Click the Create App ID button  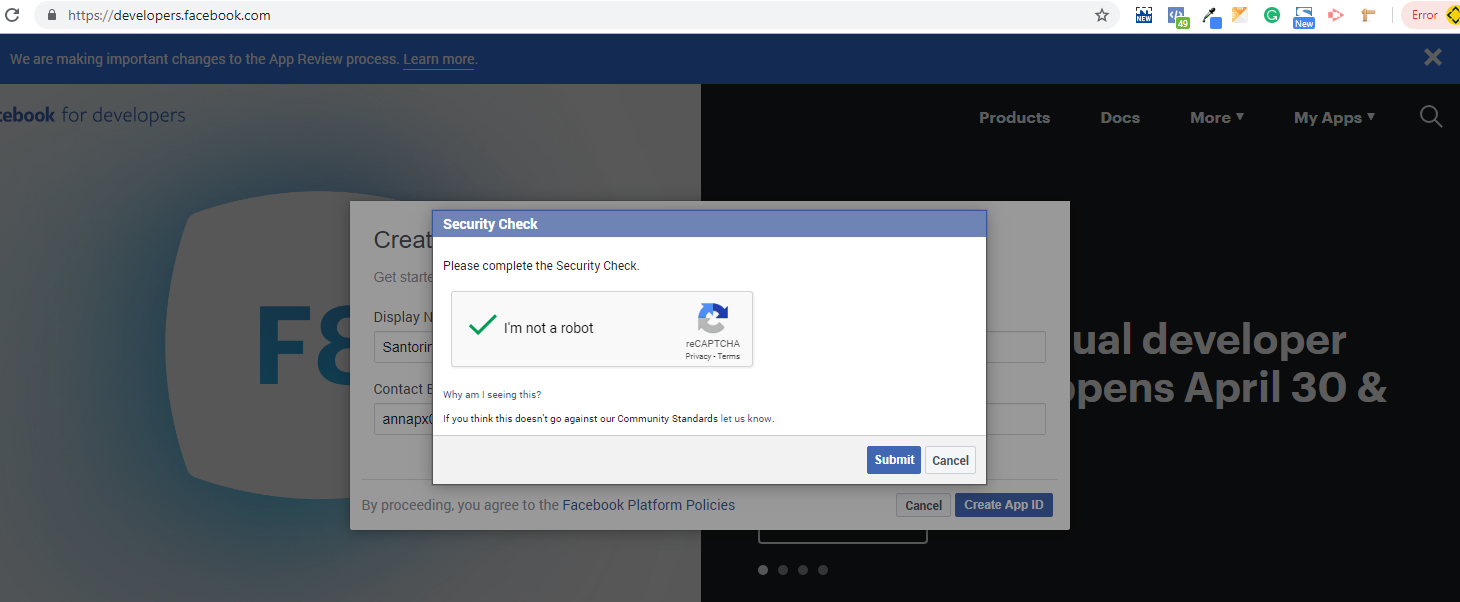click(x=1004, y=505)
